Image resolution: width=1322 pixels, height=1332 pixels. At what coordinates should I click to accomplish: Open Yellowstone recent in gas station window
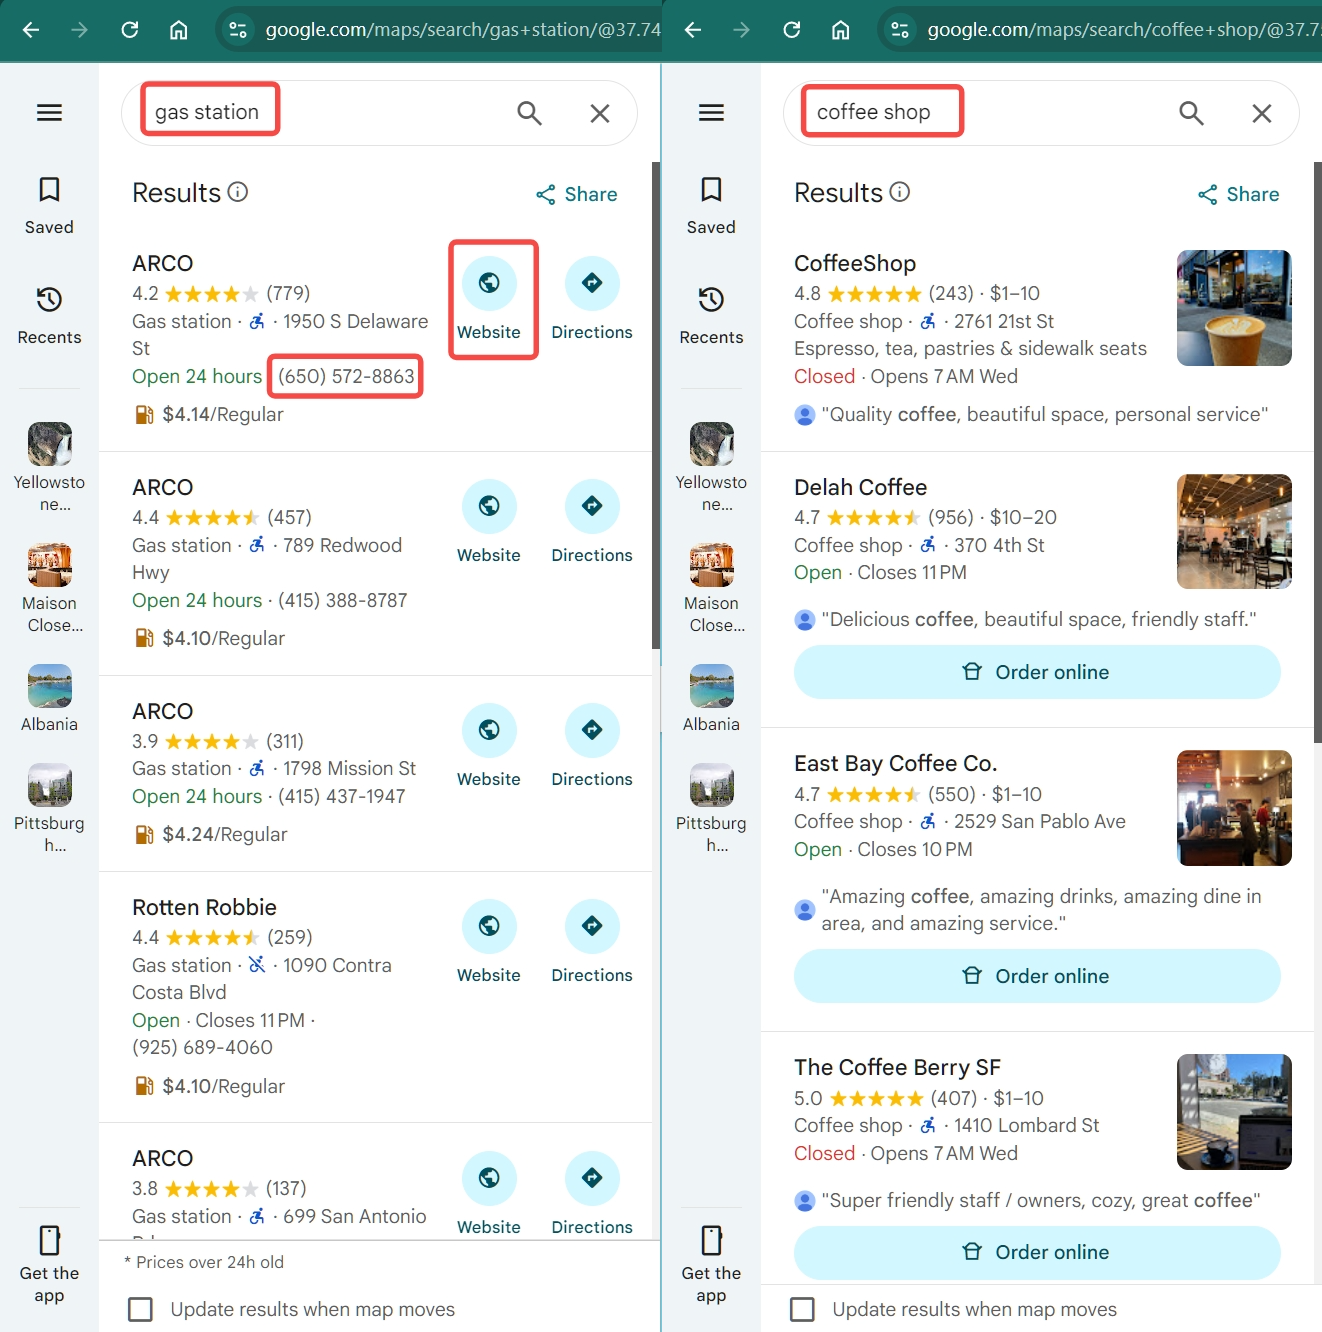(49, 467)
